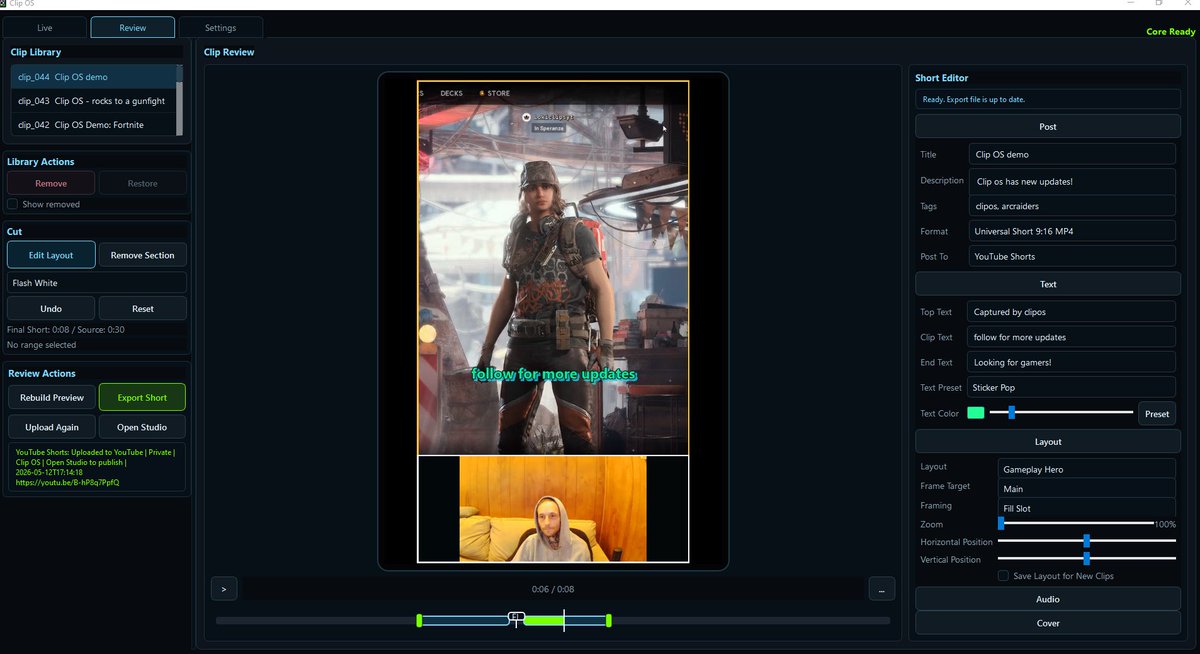This screenshot has width=1200, height=654.
Task: Click the play button under preview
Action: (x=224, y=589)
